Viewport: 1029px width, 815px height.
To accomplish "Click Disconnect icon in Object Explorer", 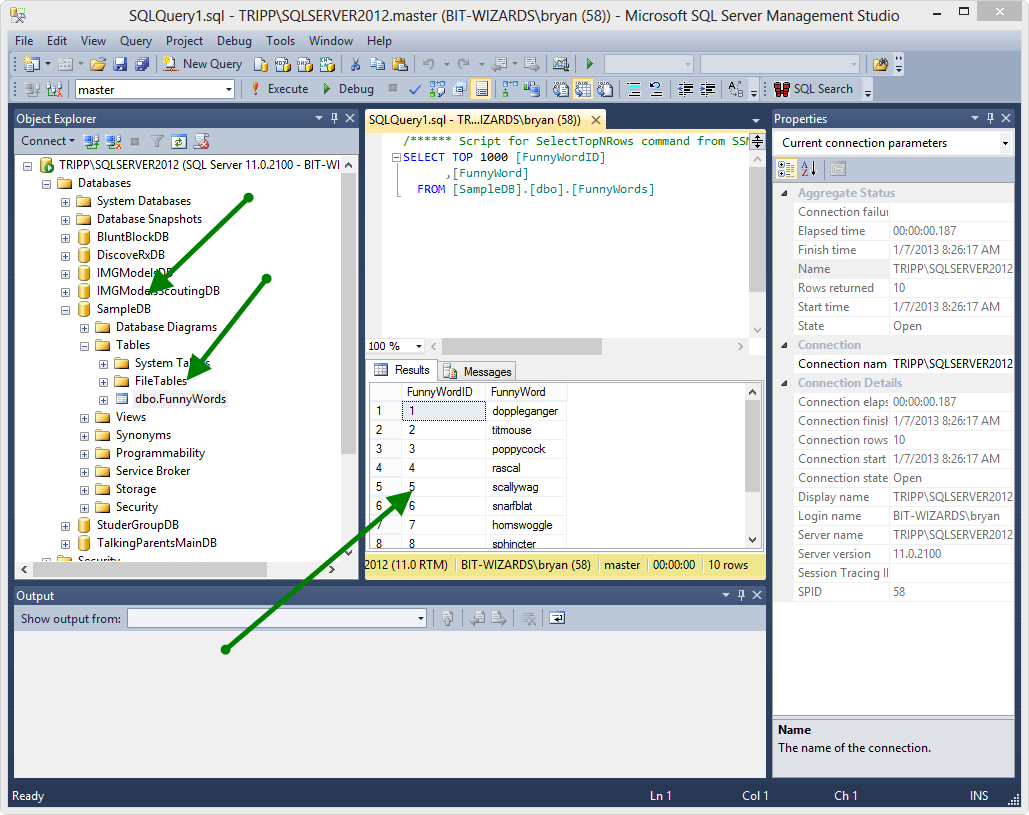I will click(x=114, y=141).
